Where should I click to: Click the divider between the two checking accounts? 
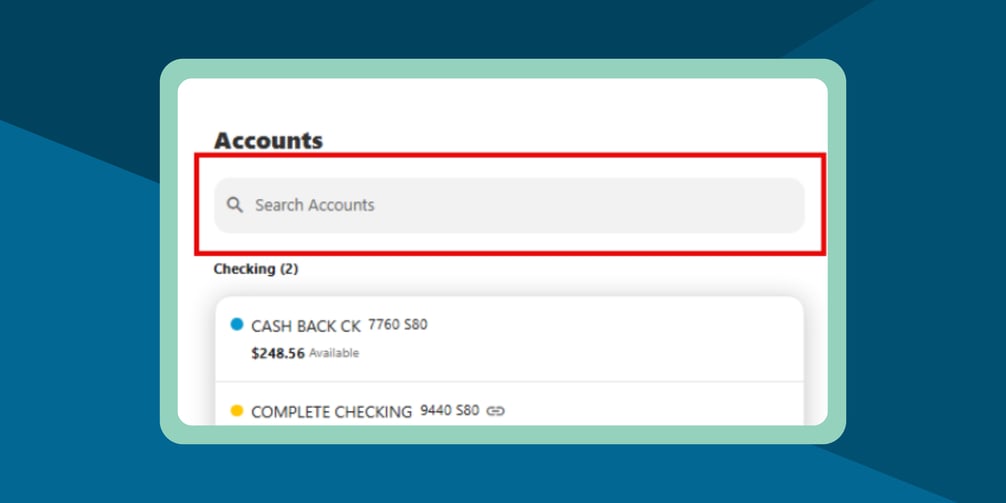(x=509, y=381)
